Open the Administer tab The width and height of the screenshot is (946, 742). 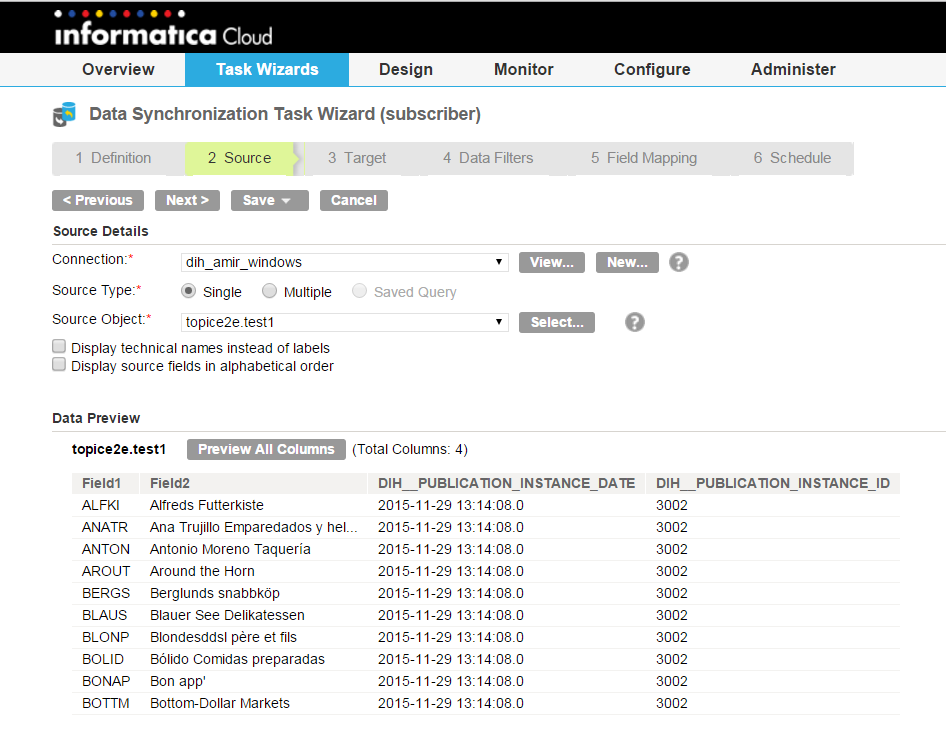click(x=793, y=69)
